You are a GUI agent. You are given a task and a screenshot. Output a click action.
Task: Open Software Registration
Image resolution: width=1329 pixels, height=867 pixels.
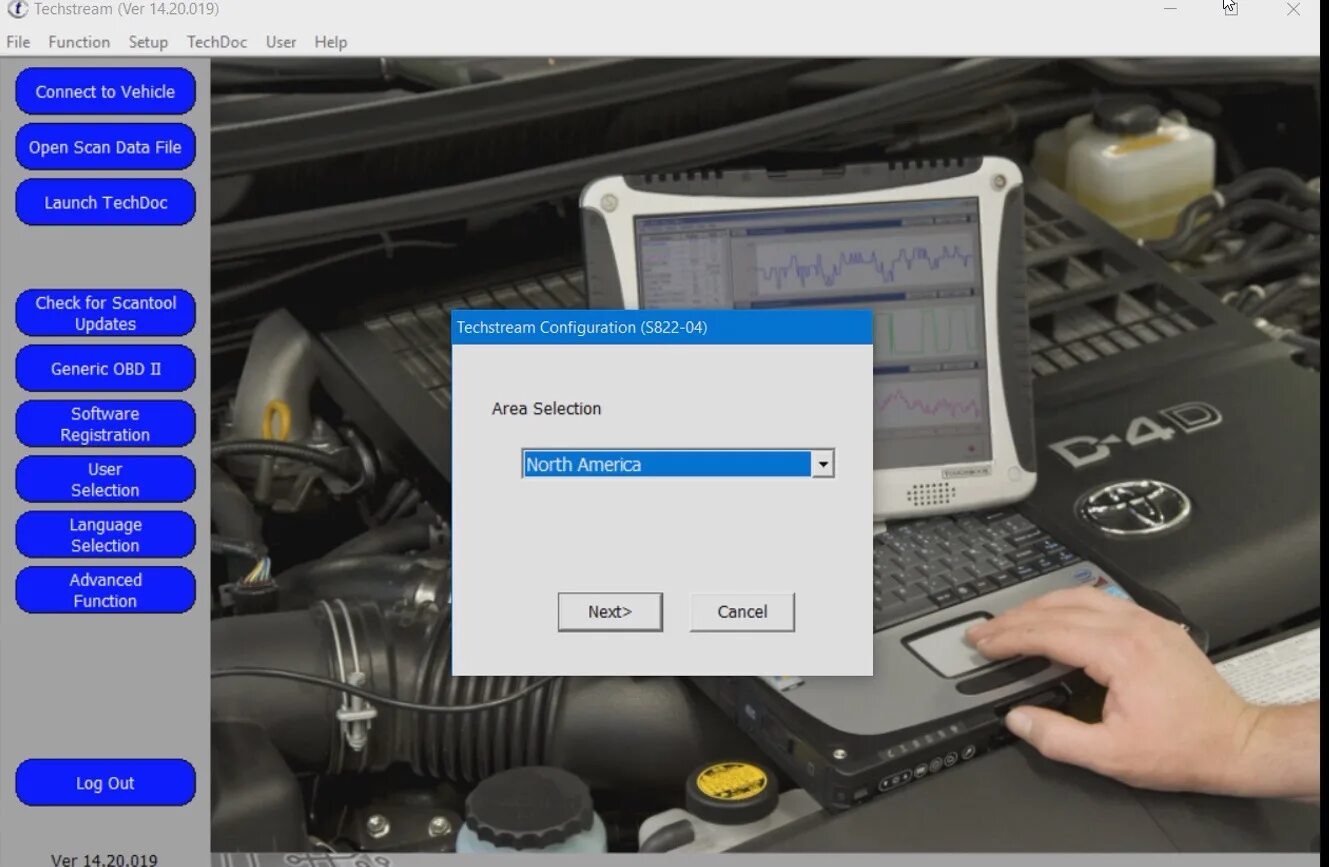[x=105, y=424]
